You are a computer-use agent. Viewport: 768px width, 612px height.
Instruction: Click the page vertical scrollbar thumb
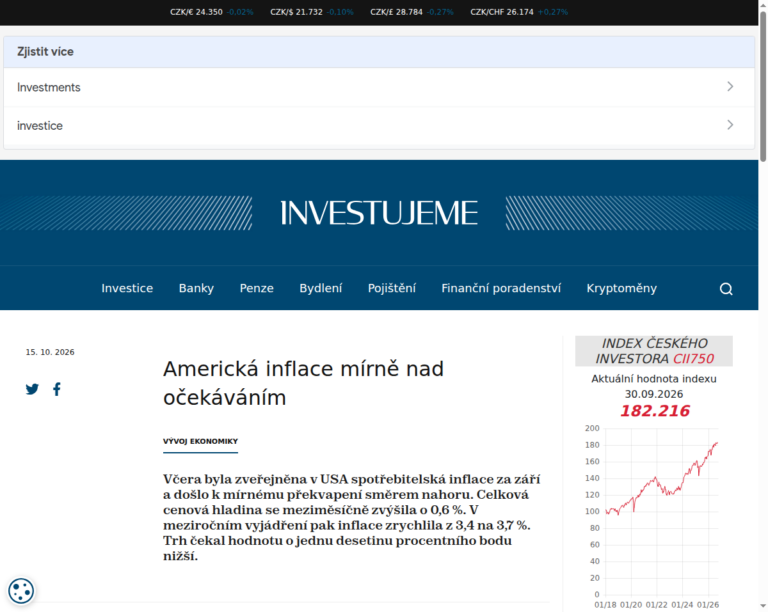(763, 86)
